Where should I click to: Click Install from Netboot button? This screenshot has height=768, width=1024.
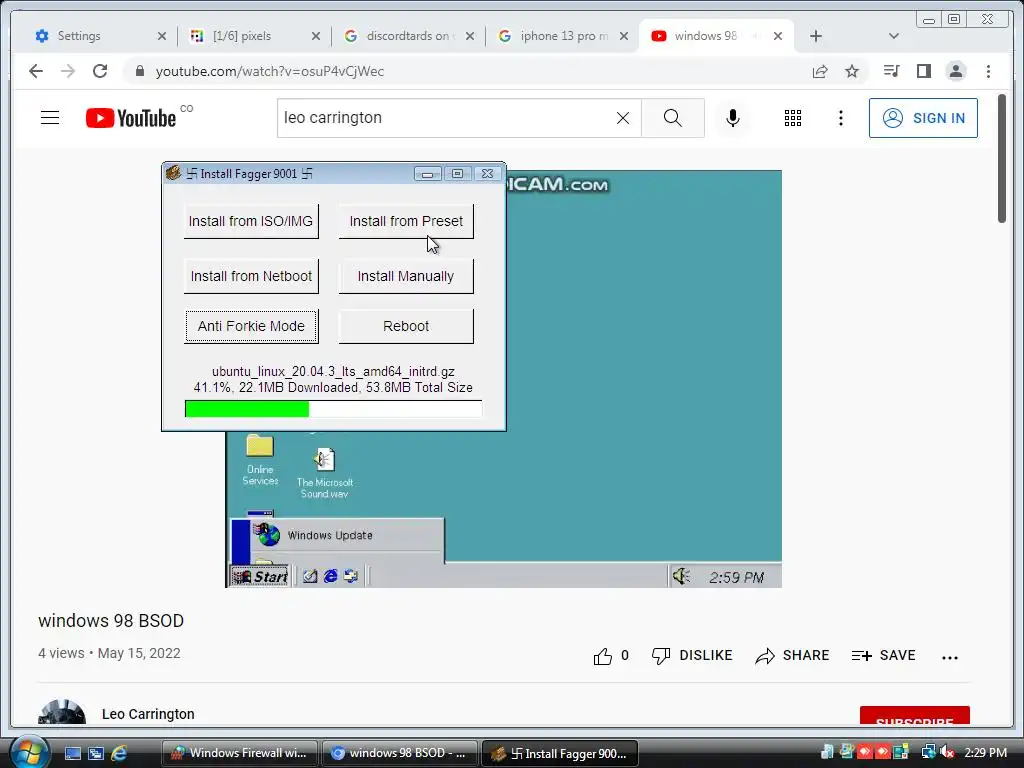click(x=251, y=276)
